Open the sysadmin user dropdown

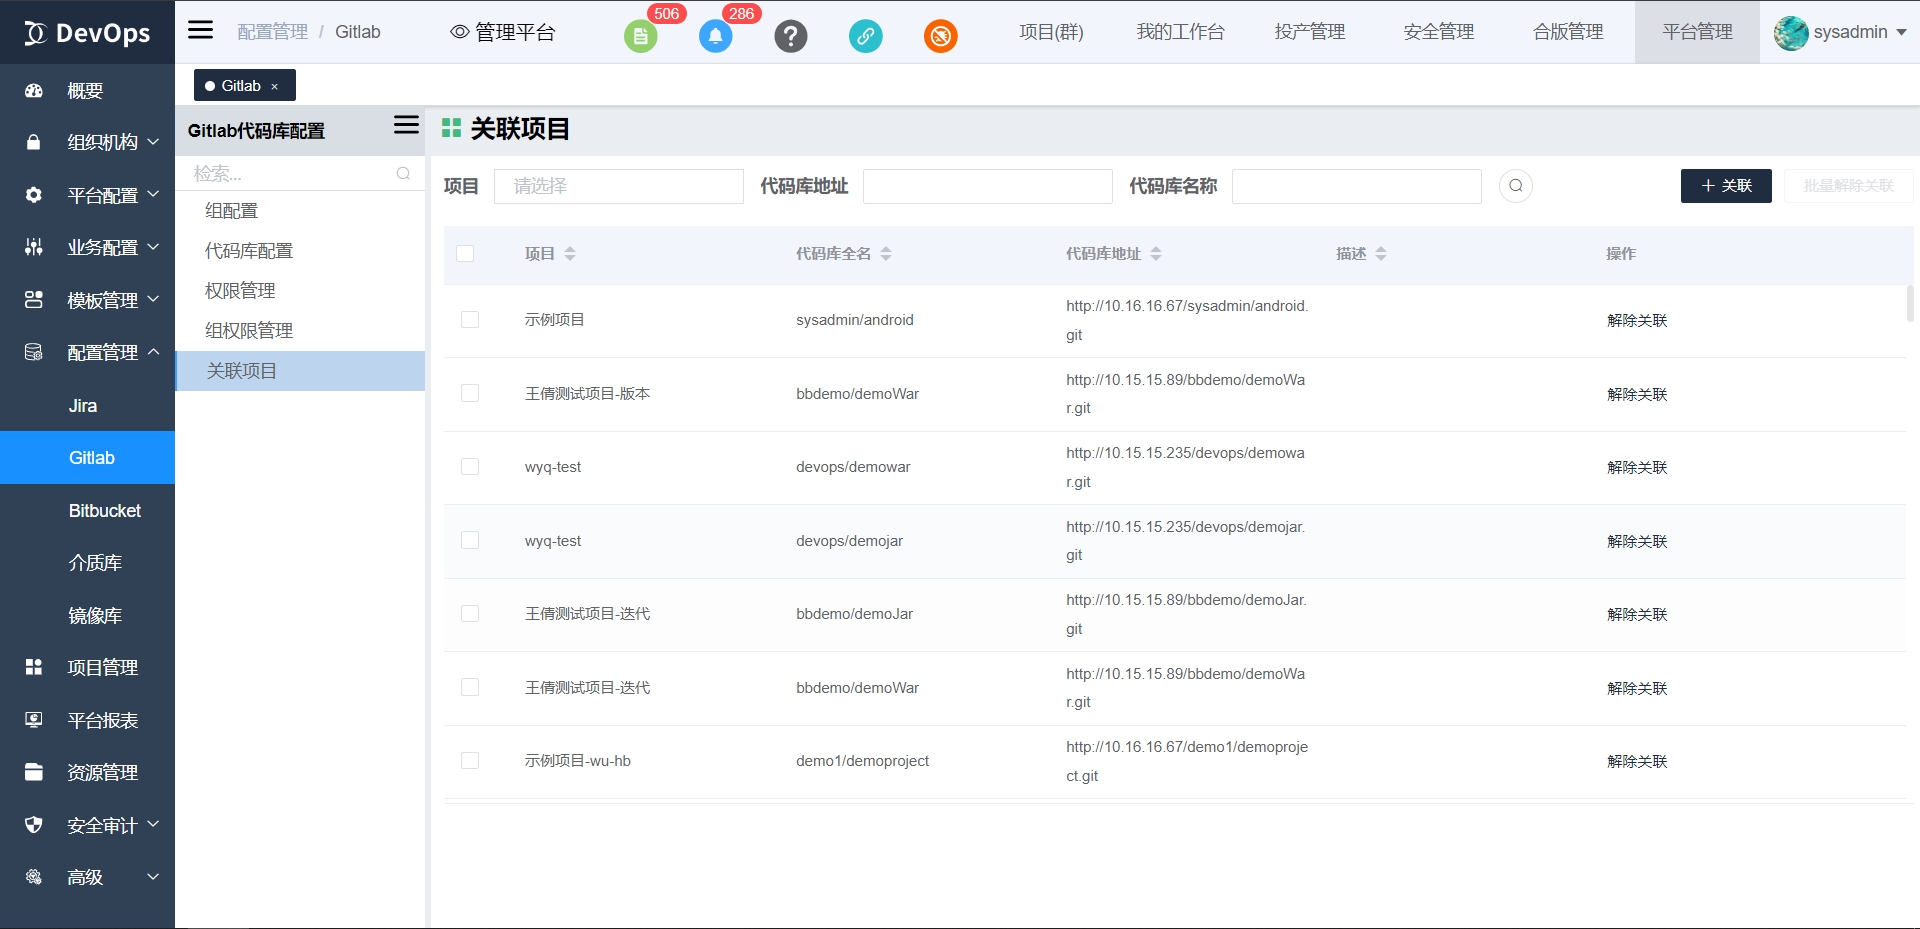pos(1840,32)
